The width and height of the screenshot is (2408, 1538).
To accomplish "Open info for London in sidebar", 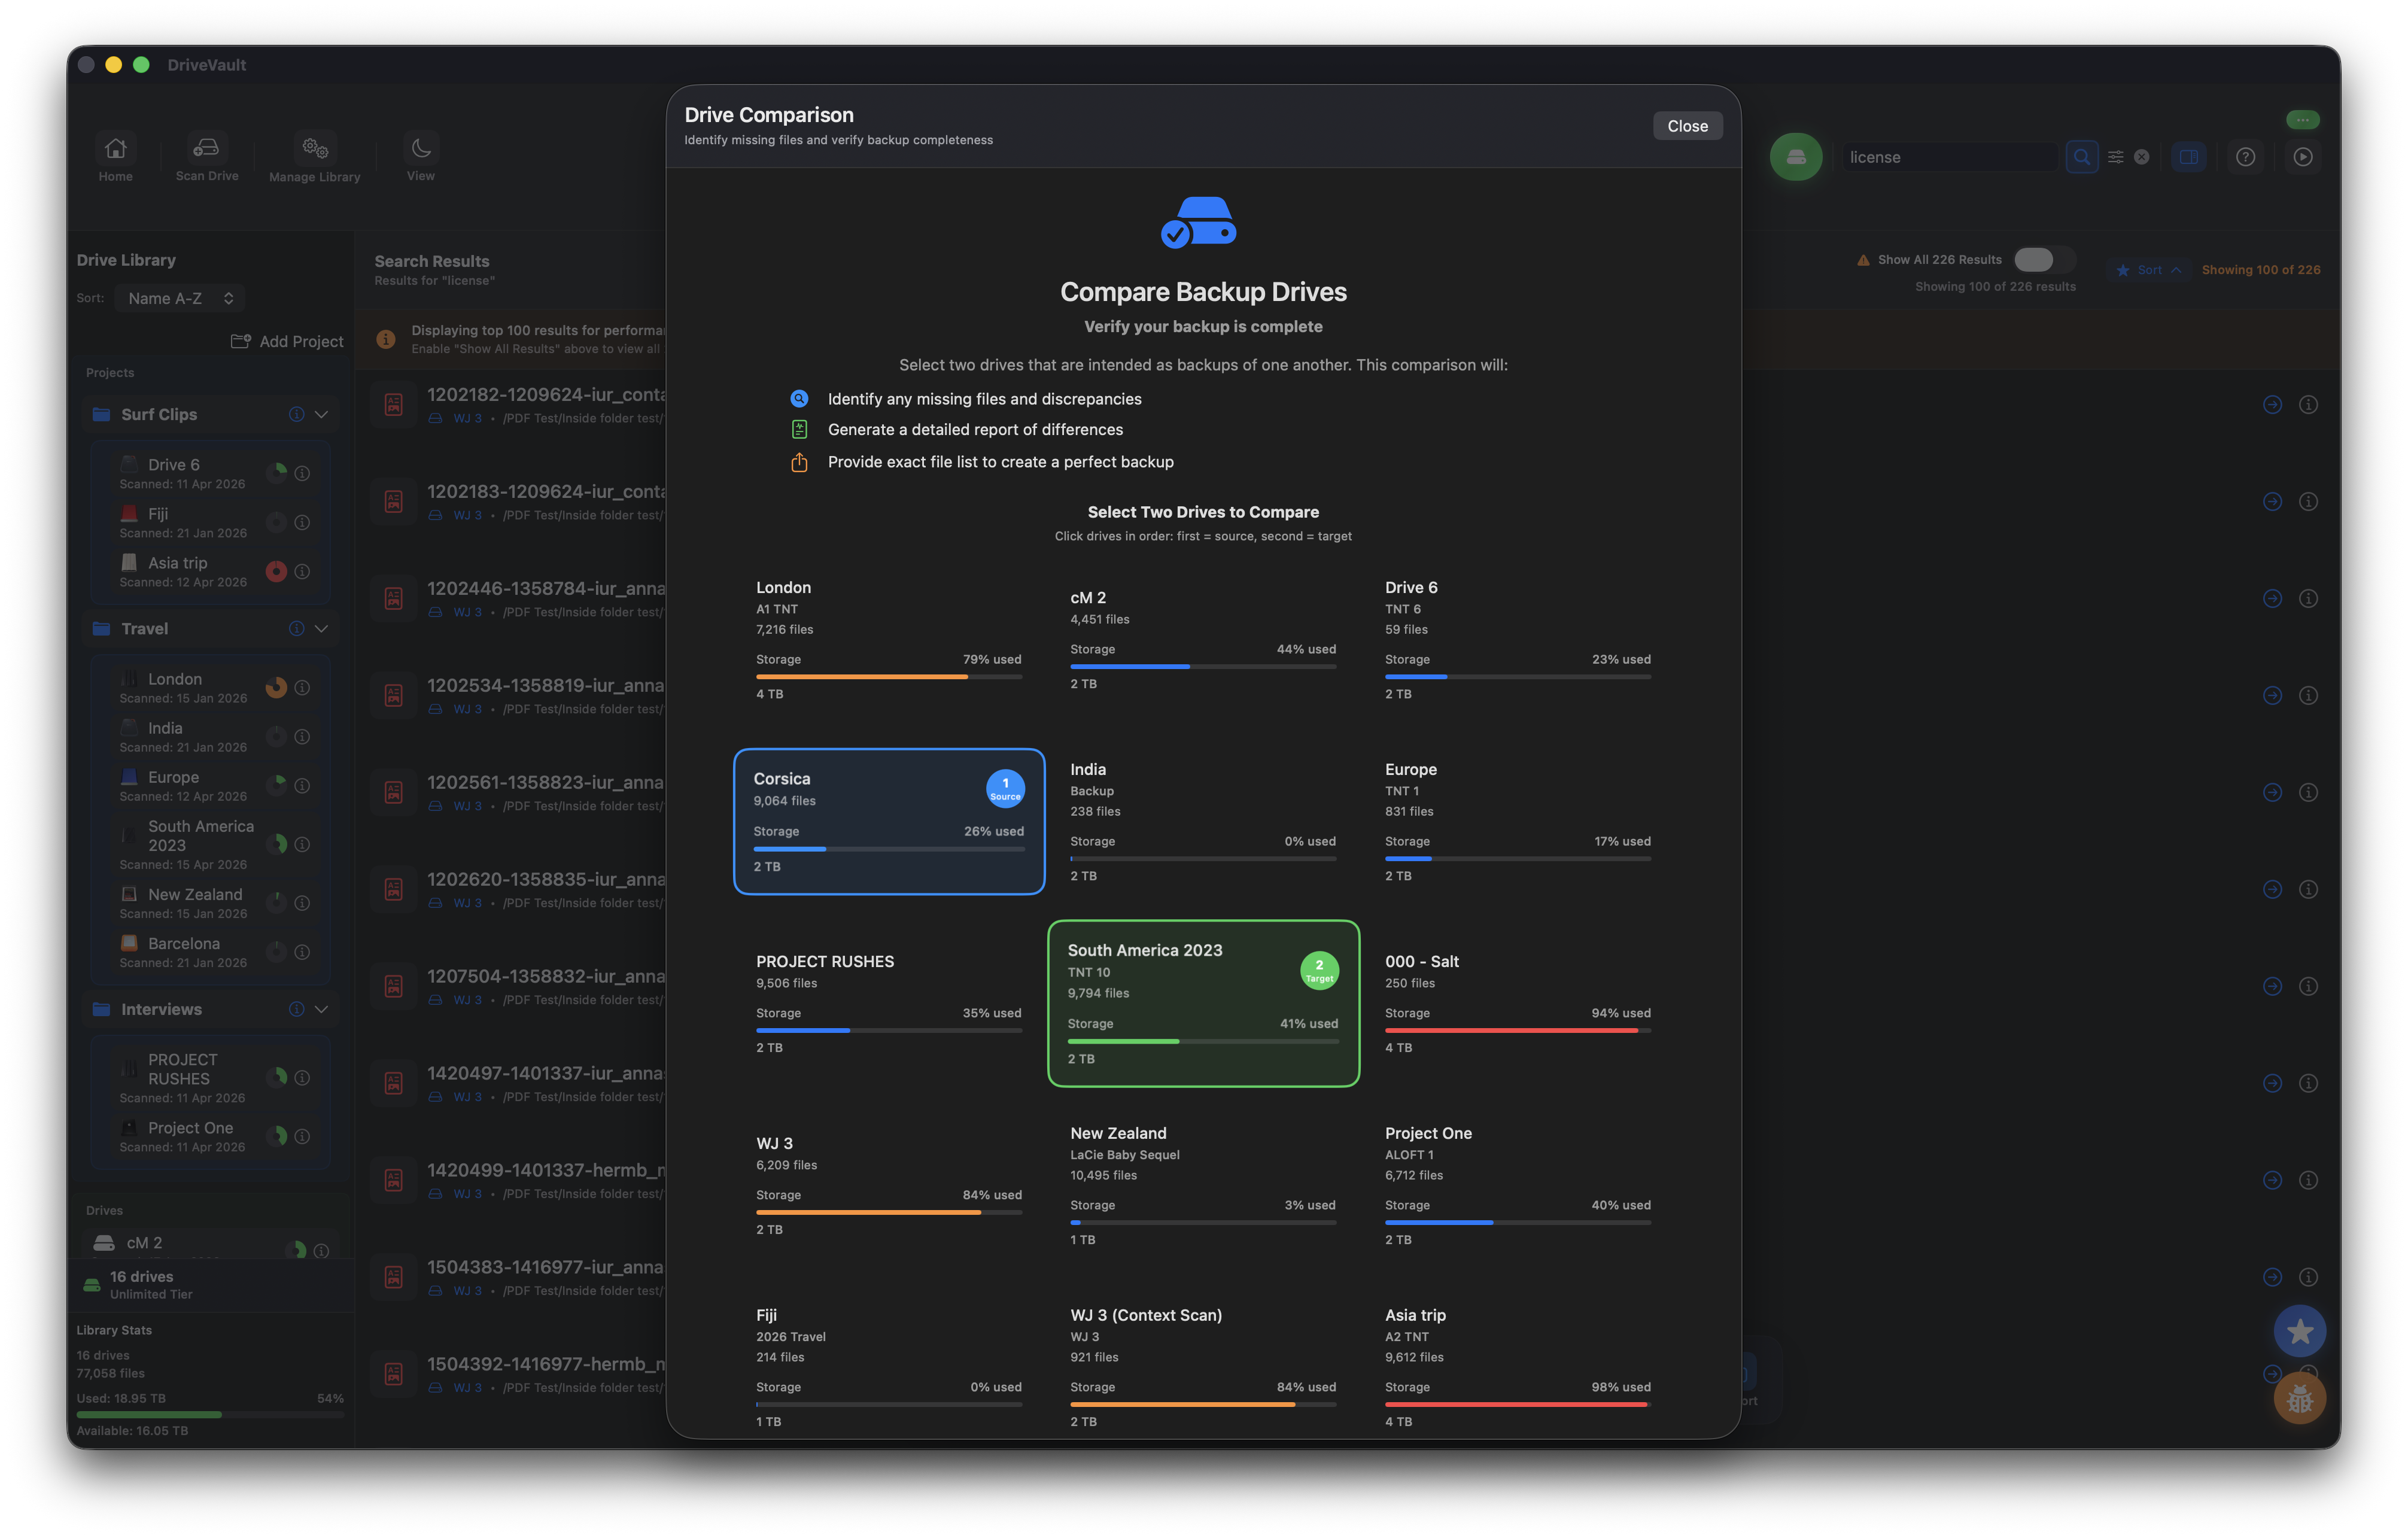I will click(302, 687).
